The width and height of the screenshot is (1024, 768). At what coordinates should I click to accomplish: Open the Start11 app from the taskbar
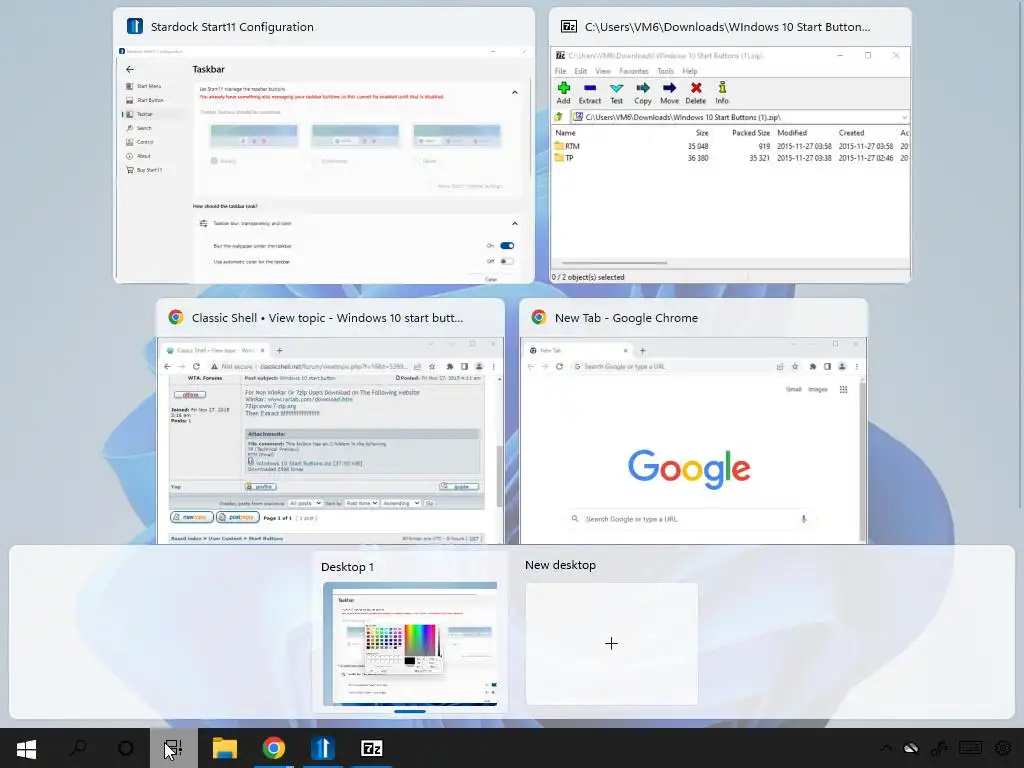[x=323, y=748]
